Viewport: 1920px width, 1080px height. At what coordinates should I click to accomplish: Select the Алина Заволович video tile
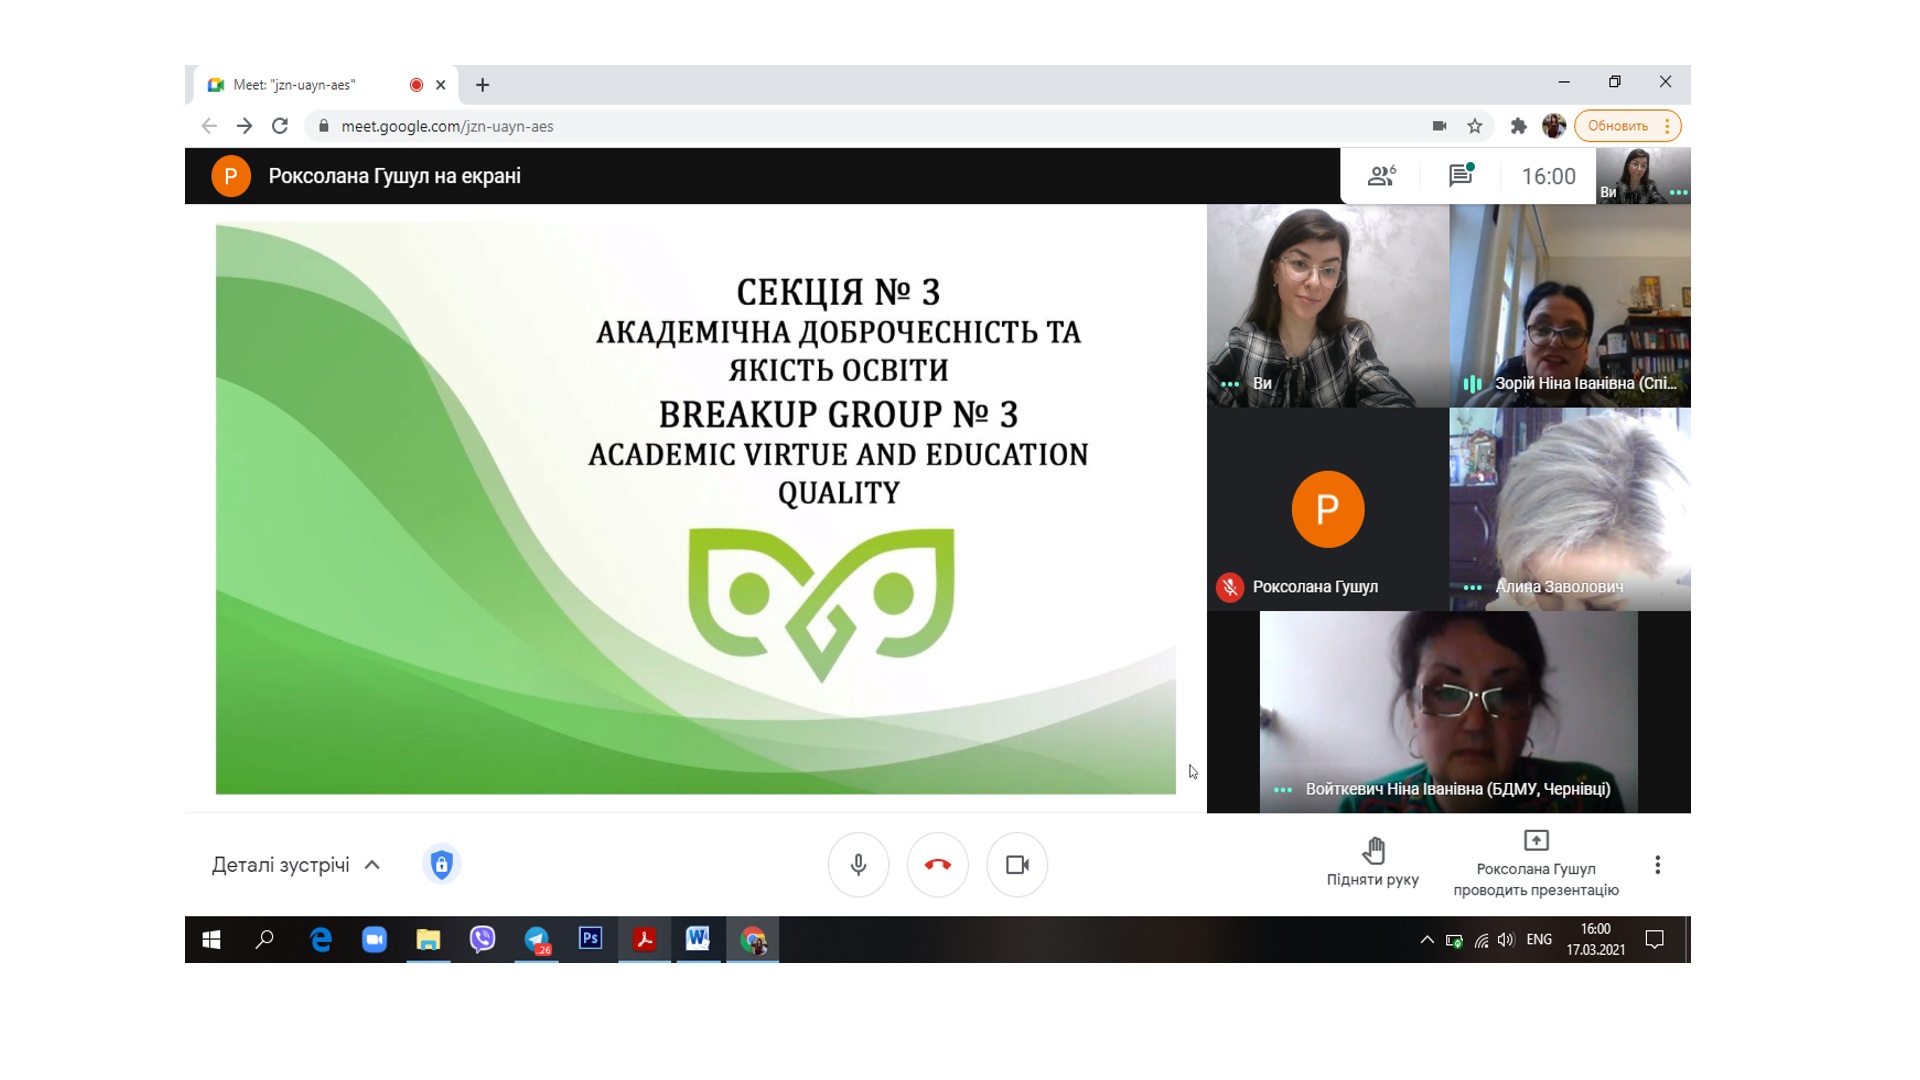[1570, 509]
